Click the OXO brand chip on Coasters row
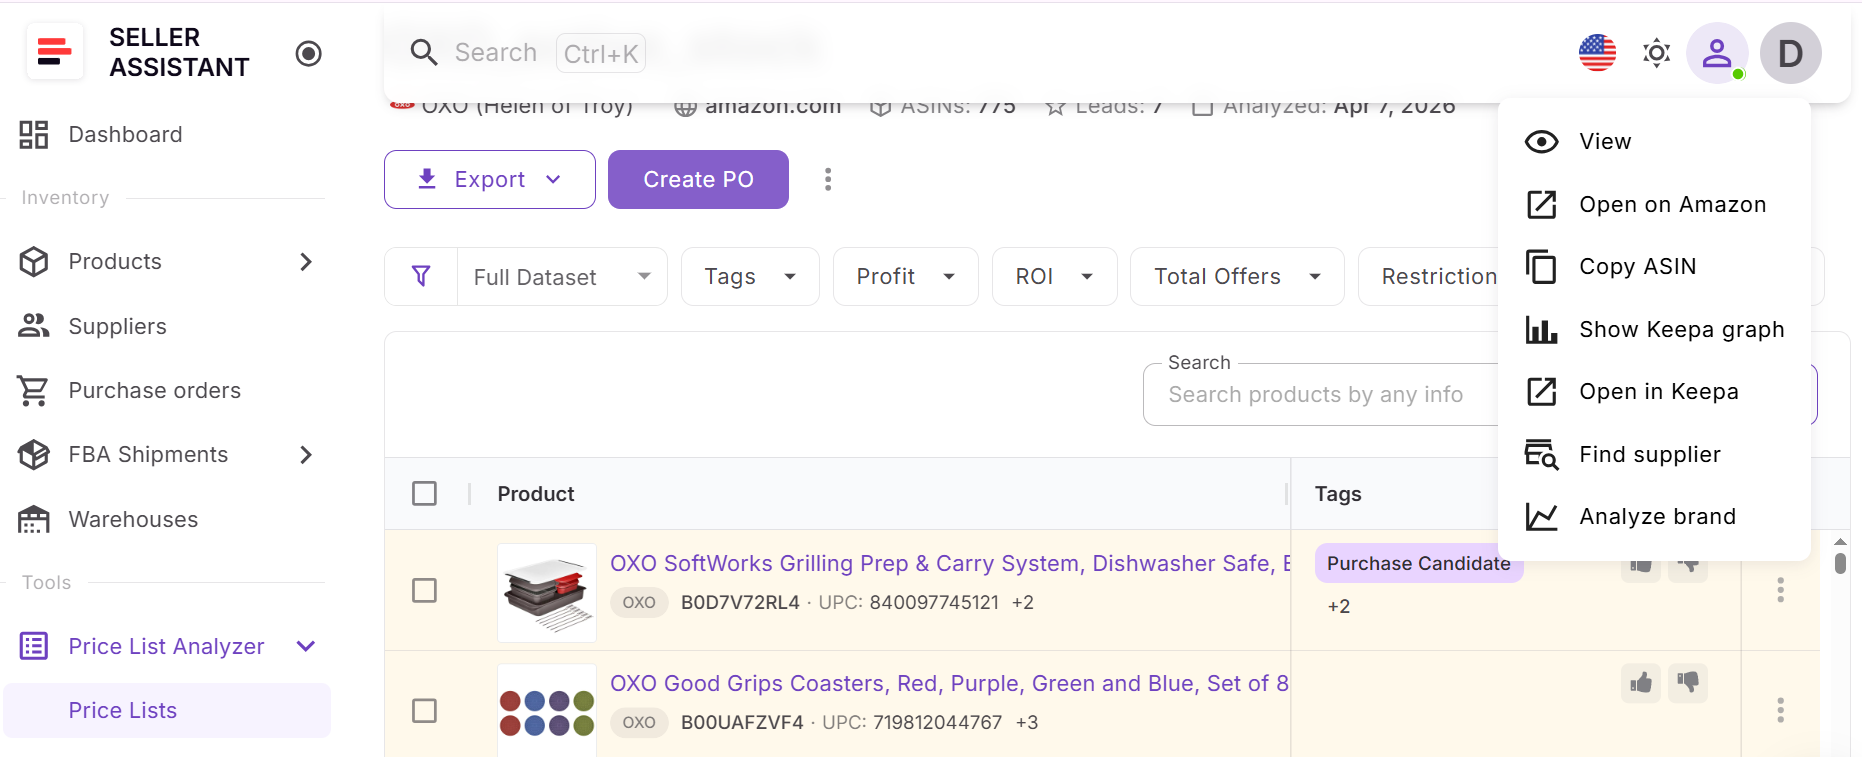This screenshot has height=757, width=1862. coord(639,723)
